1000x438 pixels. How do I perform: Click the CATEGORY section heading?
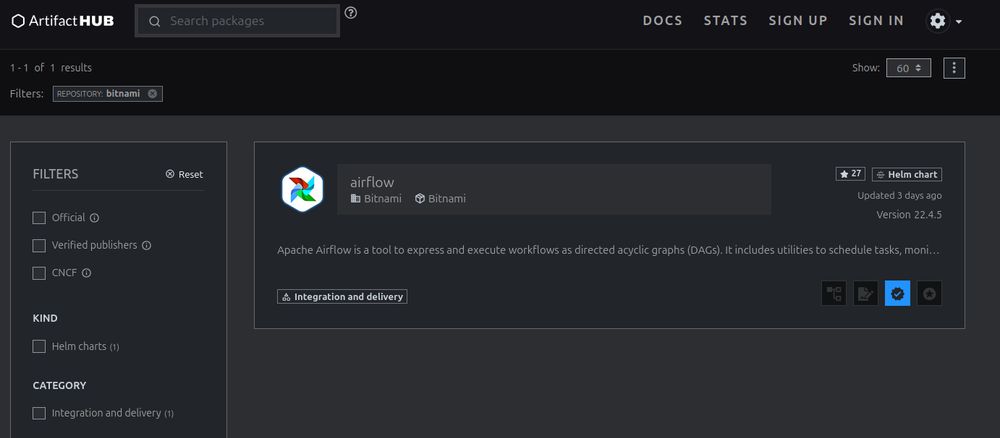click(59, 386)
